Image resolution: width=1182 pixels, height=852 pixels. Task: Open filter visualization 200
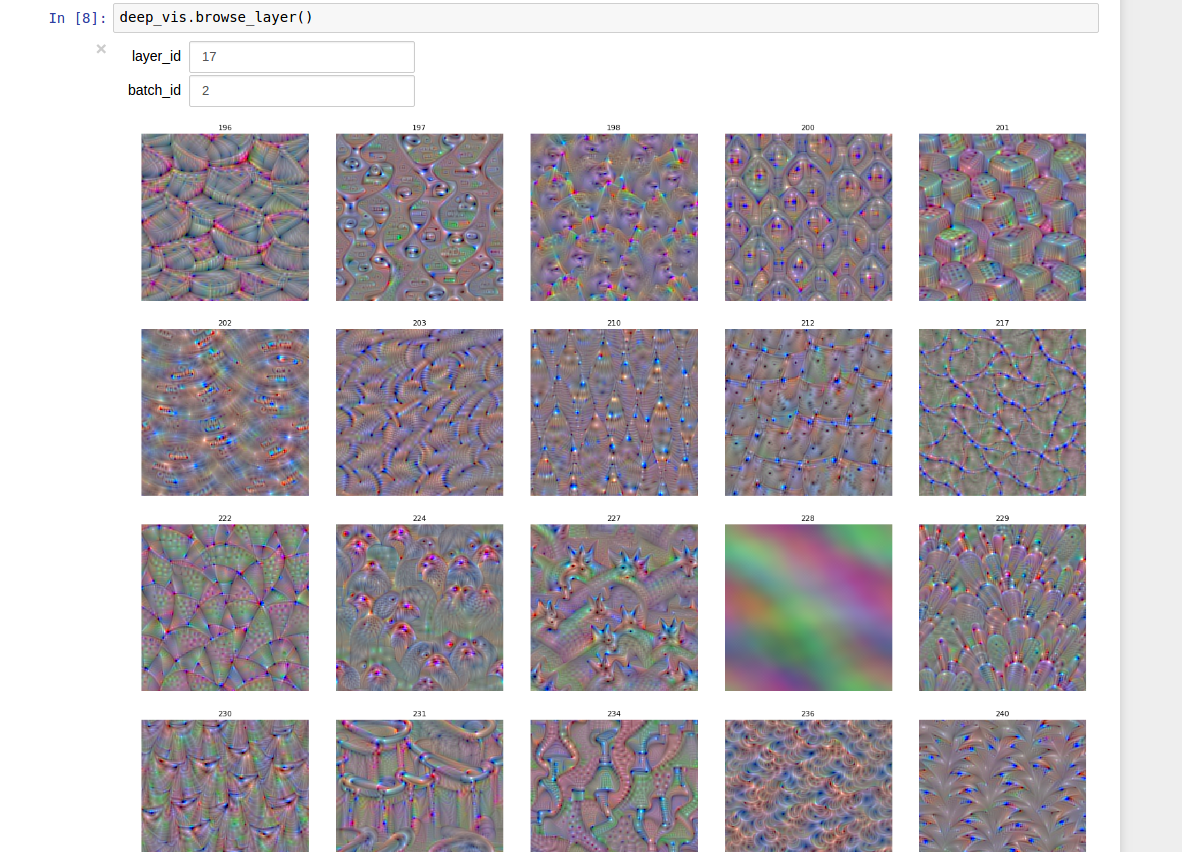tap(808, 217)
